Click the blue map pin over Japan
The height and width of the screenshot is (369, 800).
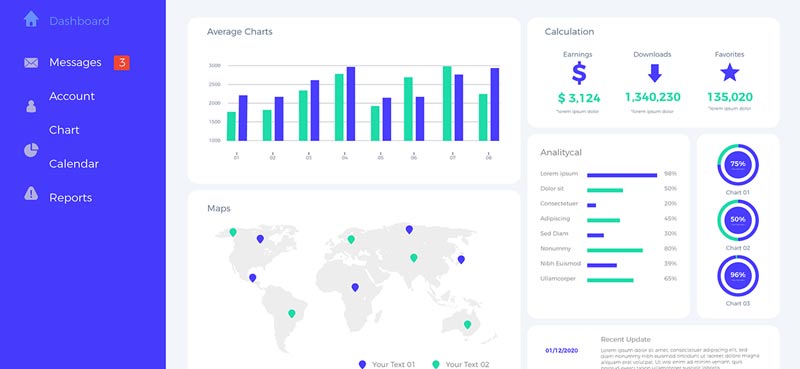pyautogui.click(x=461, y=260)
